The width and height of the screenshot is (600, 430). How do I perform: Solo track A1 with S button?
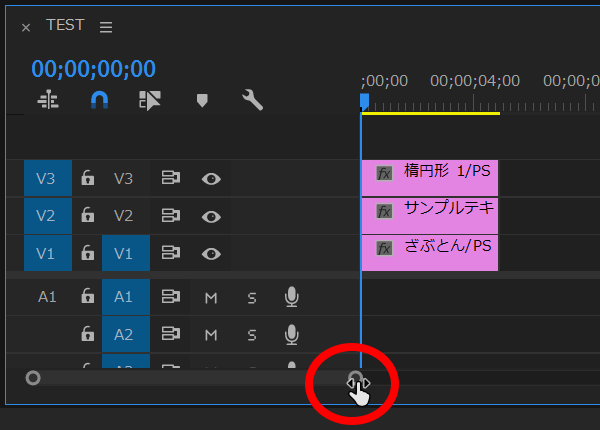(x=252, y=298)
